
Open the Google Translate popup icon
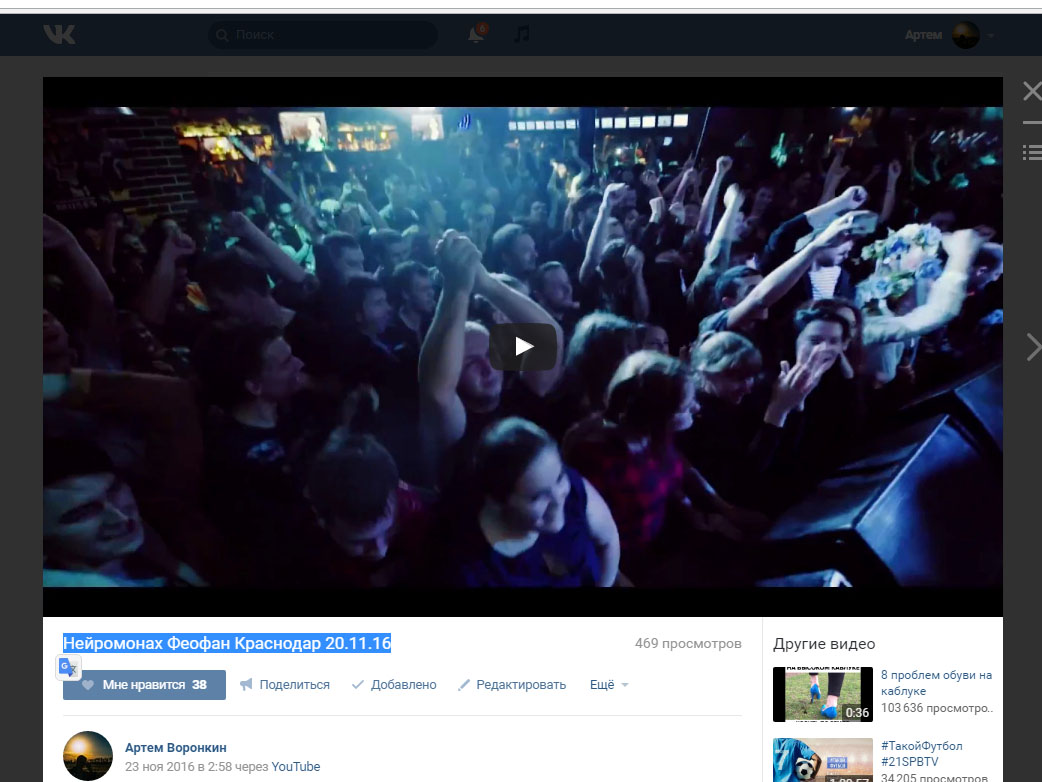coord(68,666)
